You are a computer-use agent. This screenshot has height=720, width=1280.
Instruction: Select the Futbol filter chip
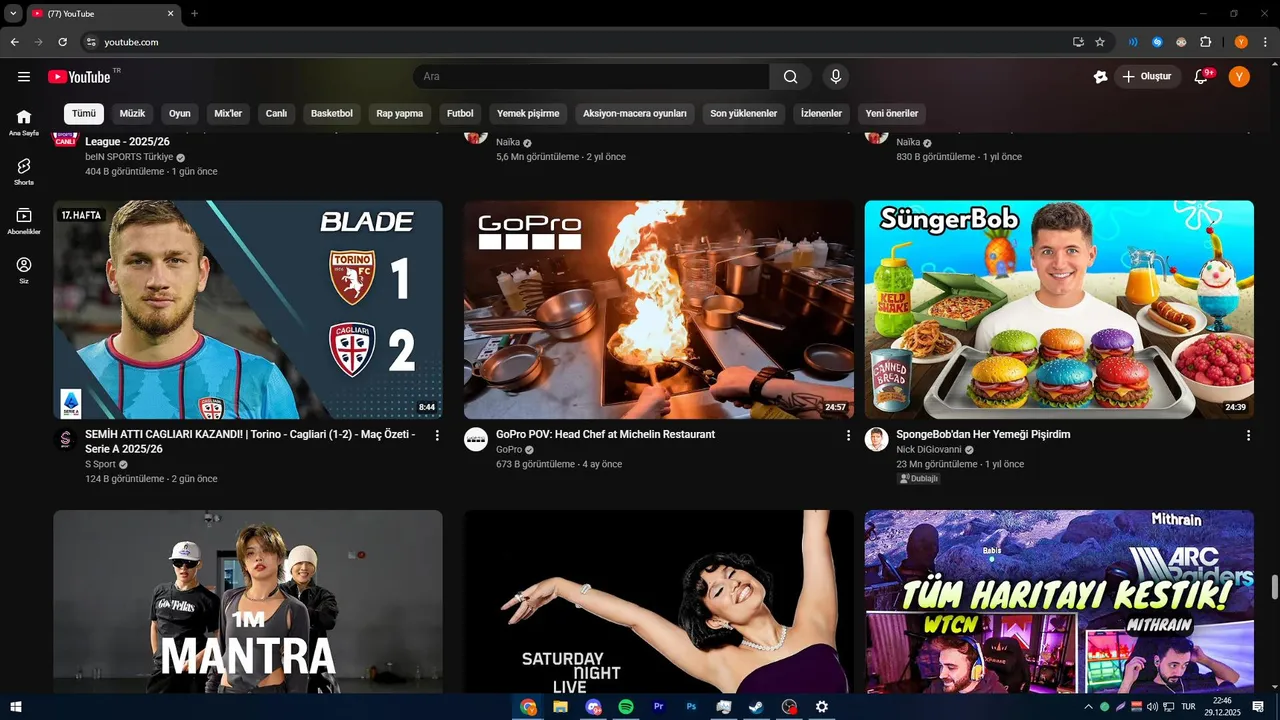[460, 114]
